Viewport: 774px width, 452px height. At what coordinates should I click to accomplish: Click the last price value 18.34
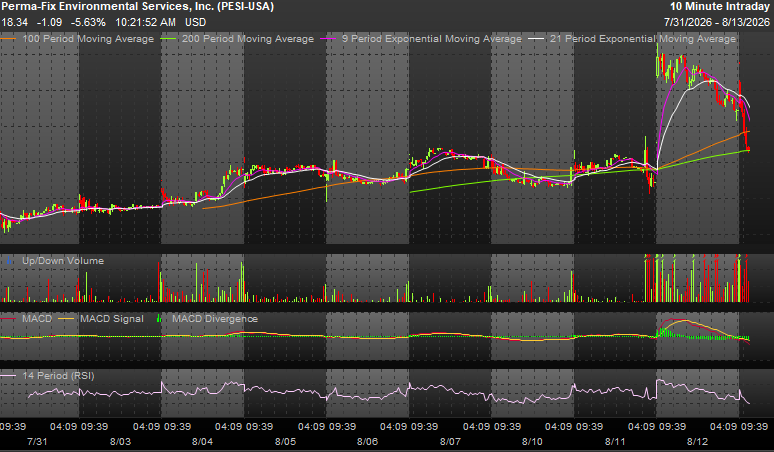15,22
